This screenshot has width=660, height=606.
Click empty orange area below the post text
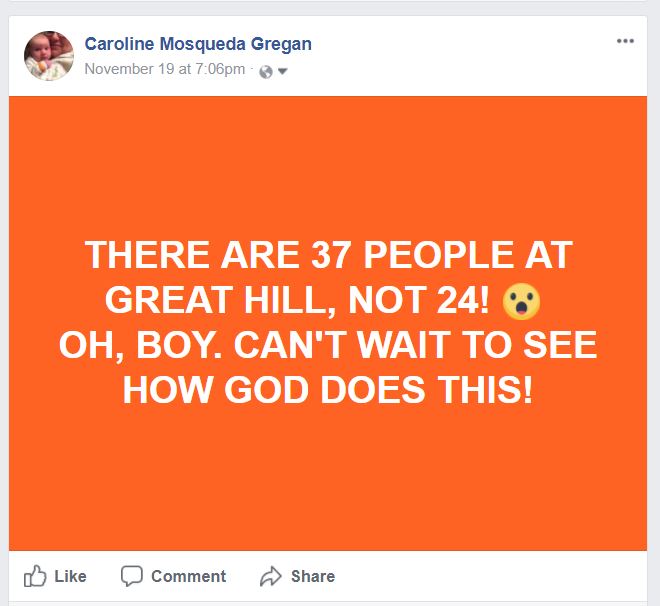click(x=328, y=480)
